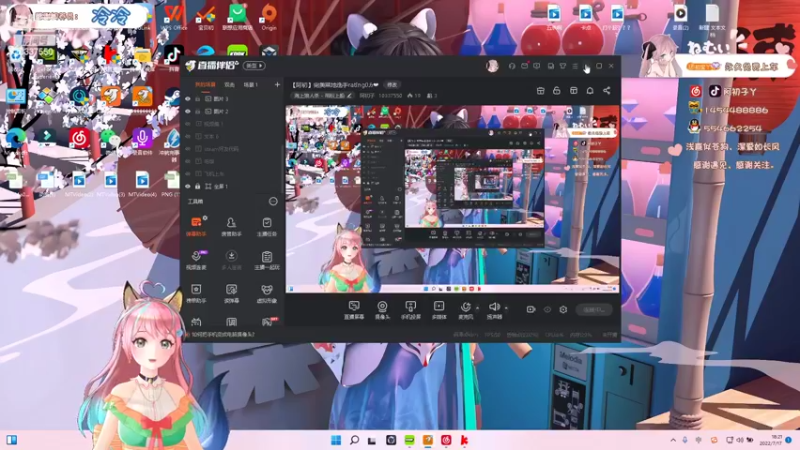Add a 手机投屏 phone mirroring source
This screenshot has width=800, height=450.
(x=410, y=310)
